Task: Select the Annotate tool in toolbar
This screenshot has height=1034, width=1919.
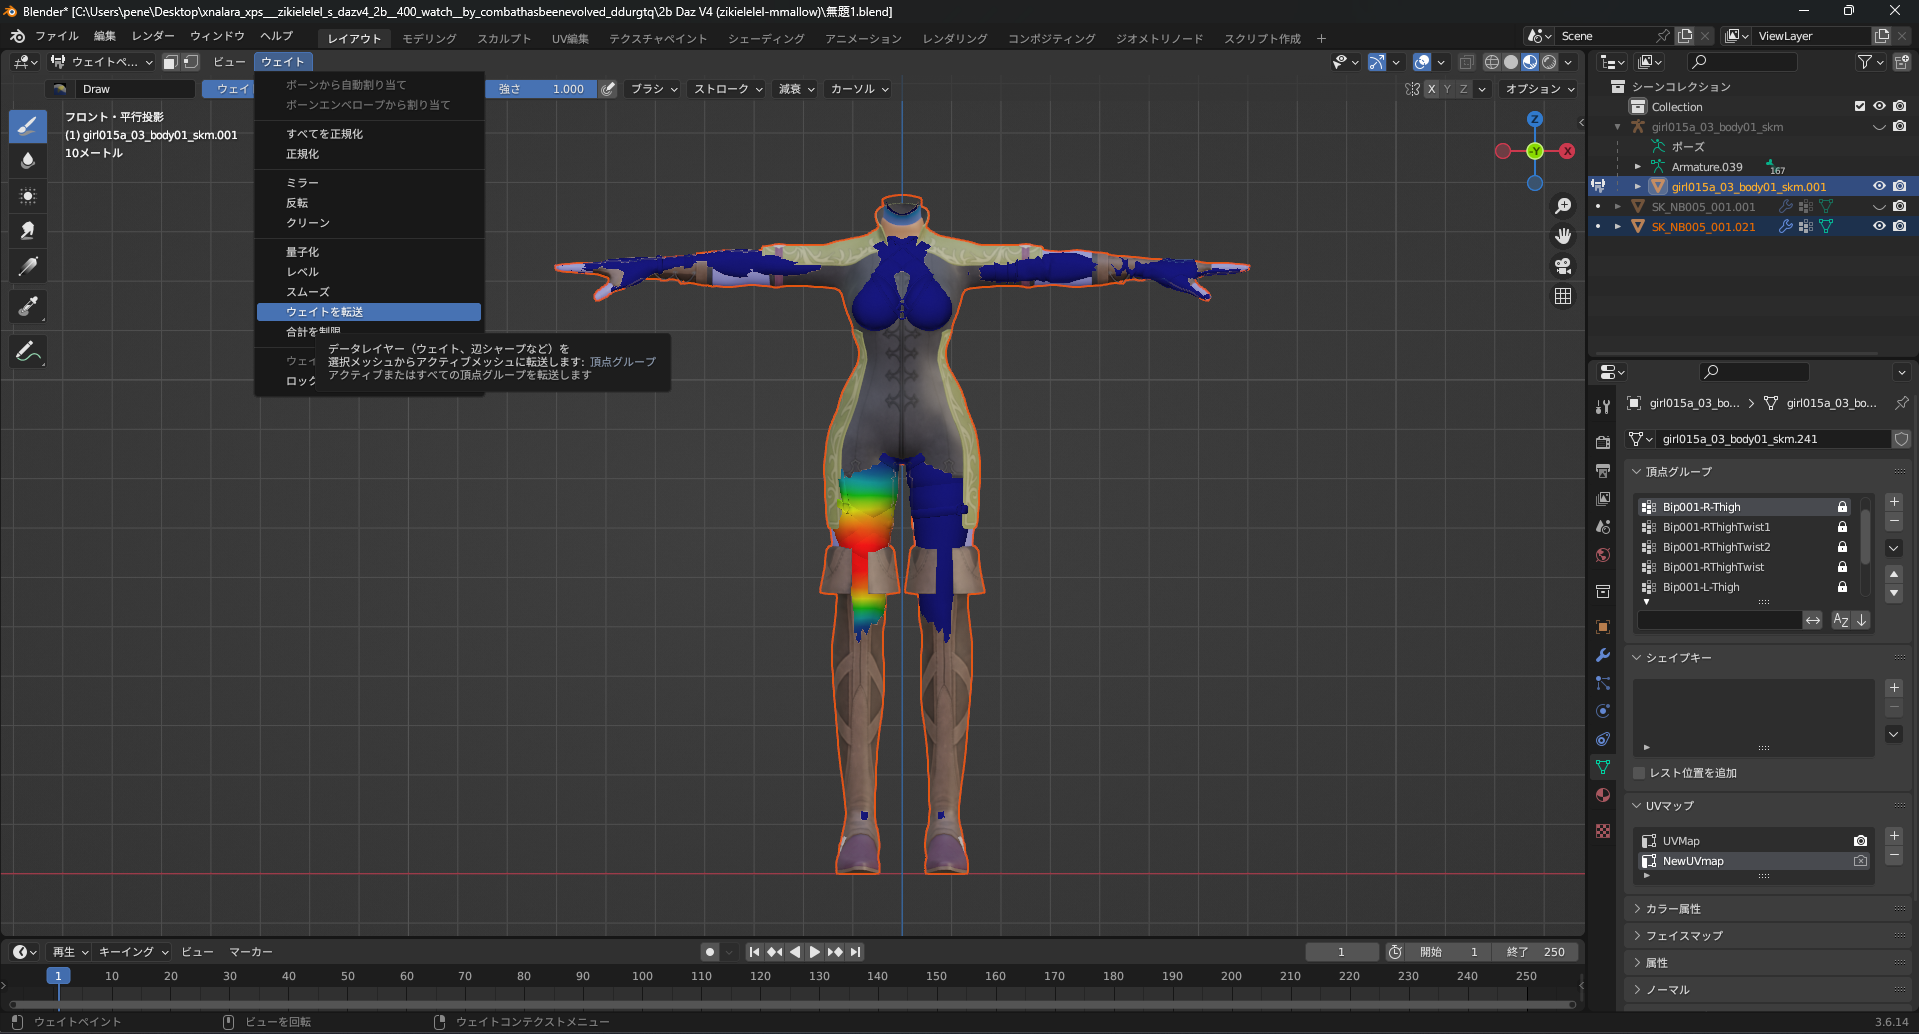Action: 28,351
